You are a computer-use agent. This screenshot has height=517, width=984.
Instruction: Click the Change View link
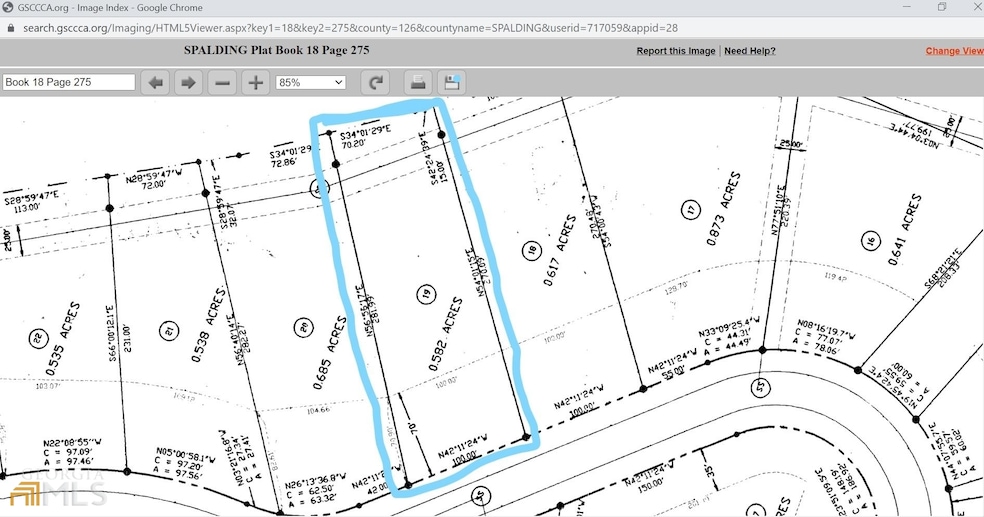click(954, 51)
